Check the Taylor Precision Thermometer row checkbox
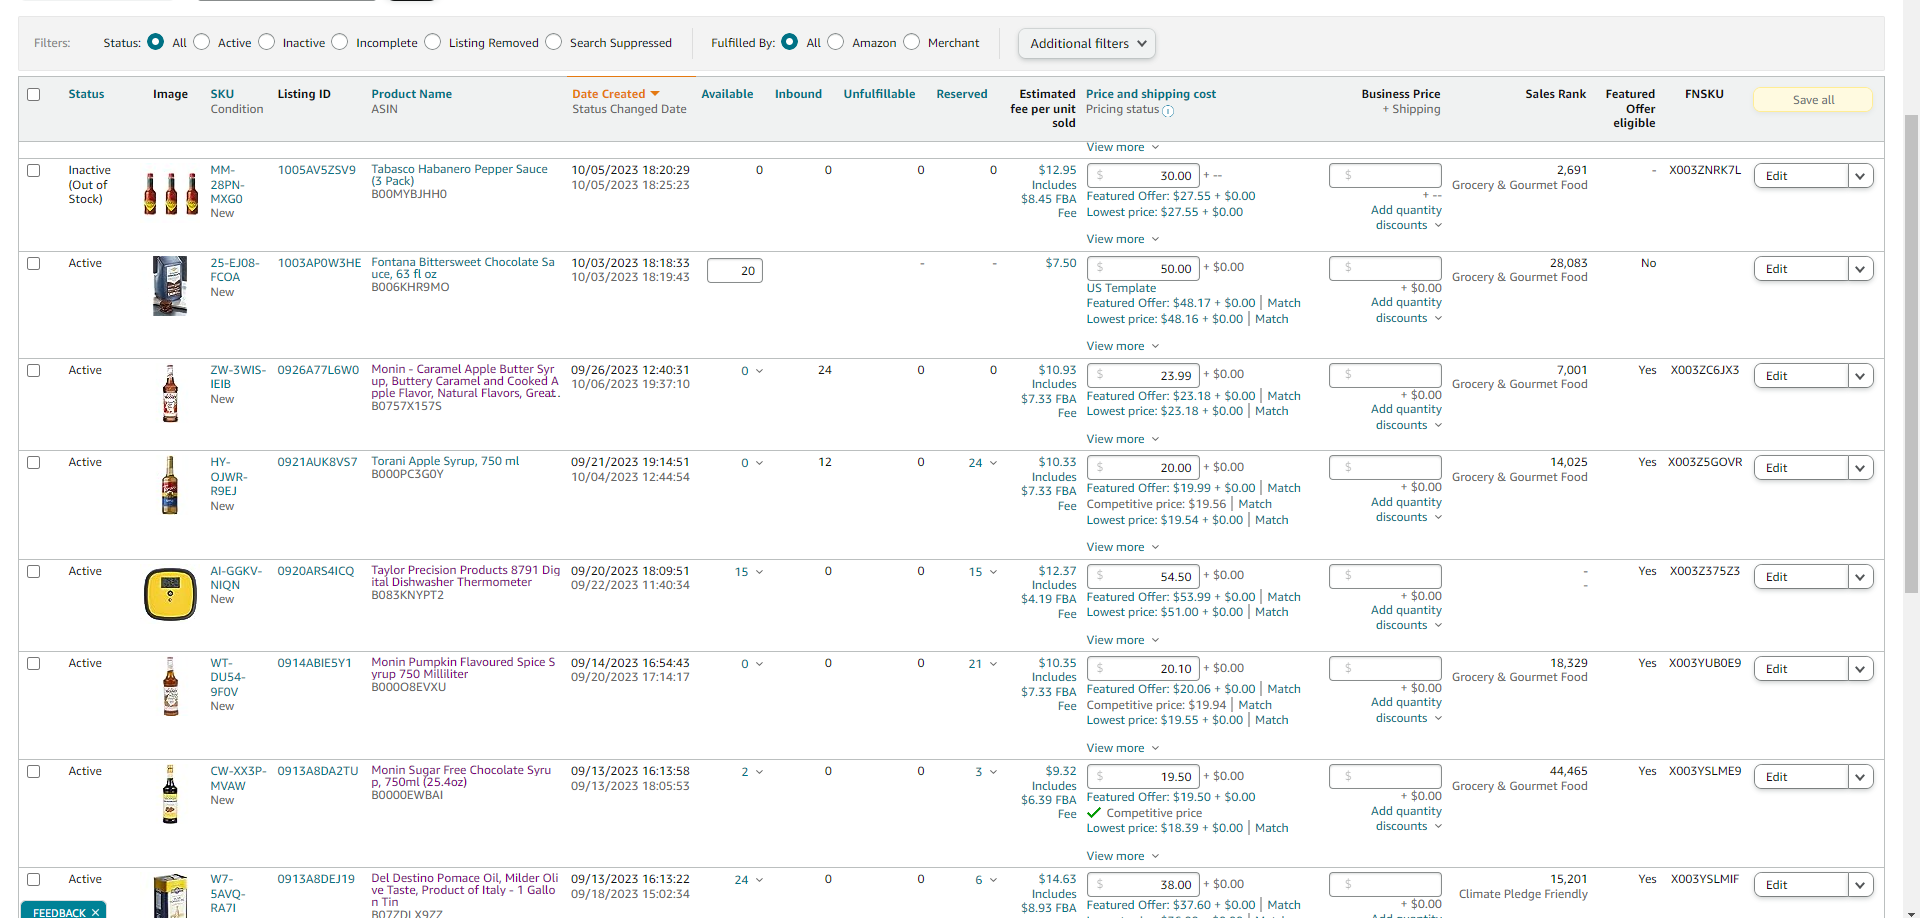Image resolution: width=1920 pixels, height=918 pixels. pyautogui.click(x=34, y=572)
